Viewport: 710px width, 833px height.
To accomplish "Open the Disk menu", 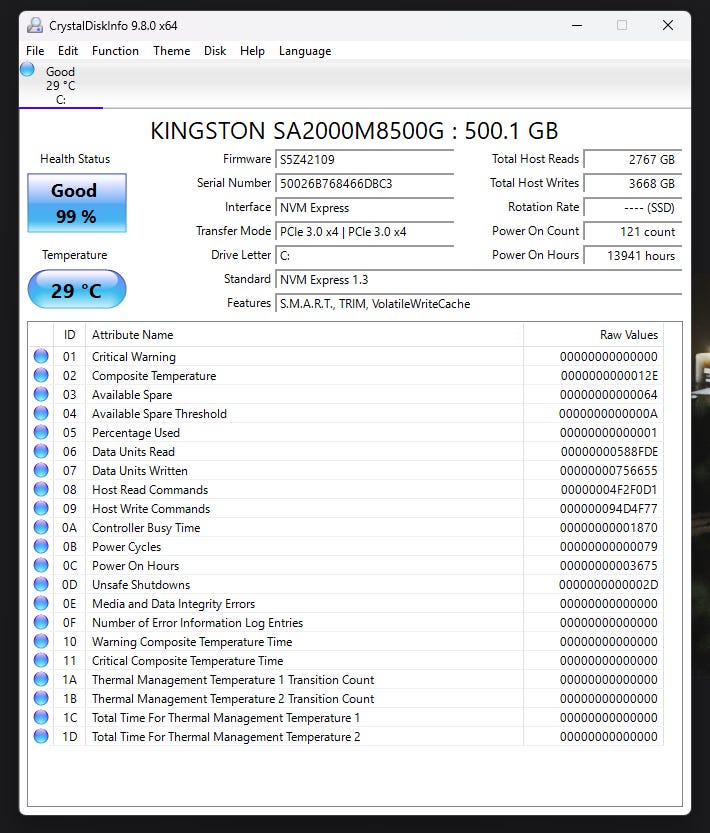I will click(x=215, y=50).
